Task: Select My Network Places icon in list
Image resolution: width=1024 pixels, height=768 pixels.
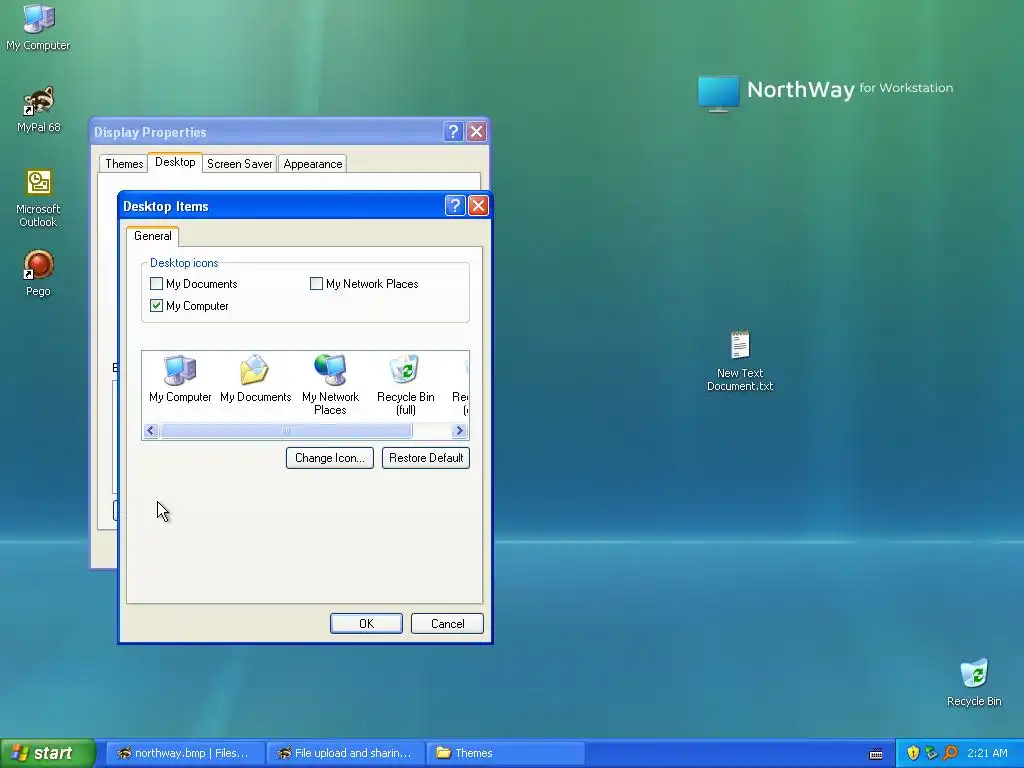Action: [330, 385]
